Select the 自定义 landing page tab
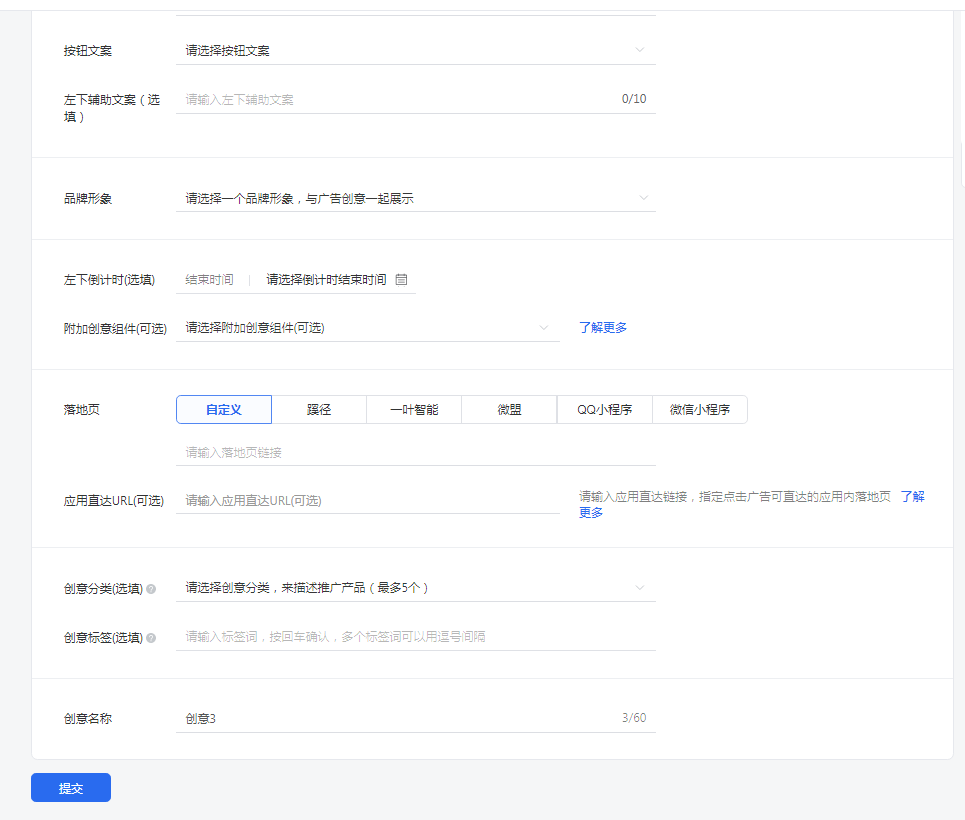 pyautogui.click(x=224, y=410)
